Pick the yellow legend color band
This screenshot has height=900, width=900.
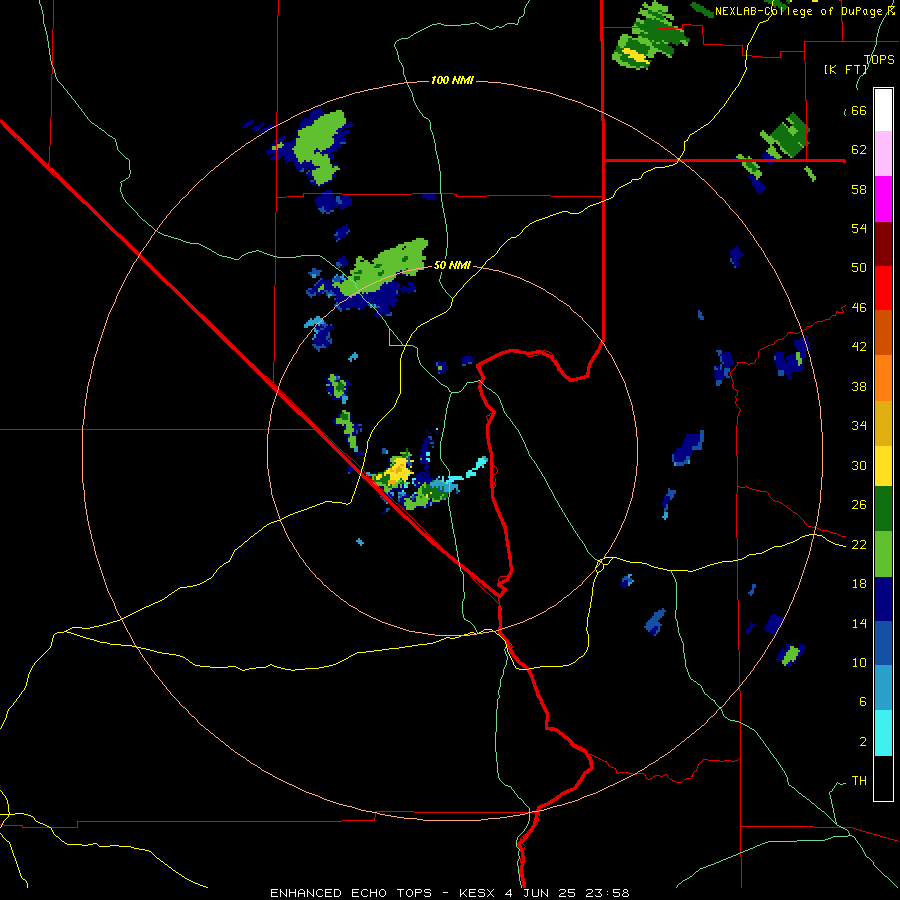tap(883, 465)
